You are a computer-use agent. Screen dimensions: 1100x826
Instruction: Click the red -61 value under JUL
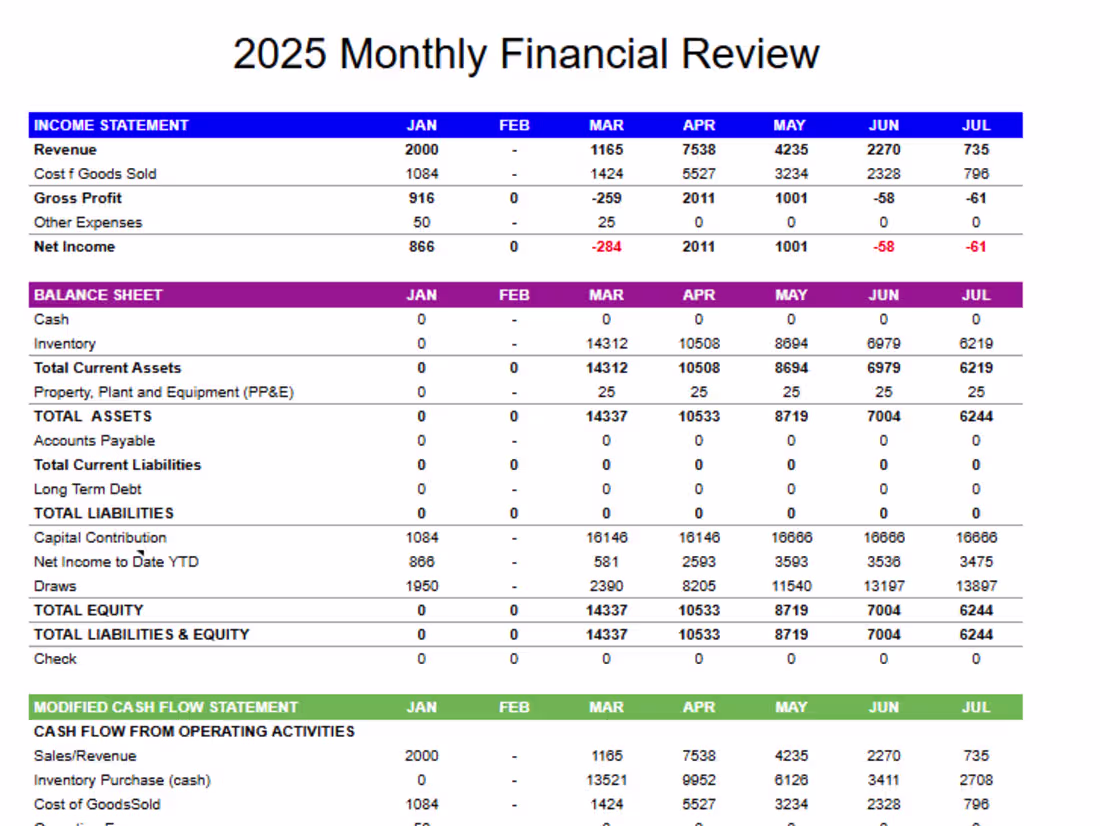click(x=976, y=246)
